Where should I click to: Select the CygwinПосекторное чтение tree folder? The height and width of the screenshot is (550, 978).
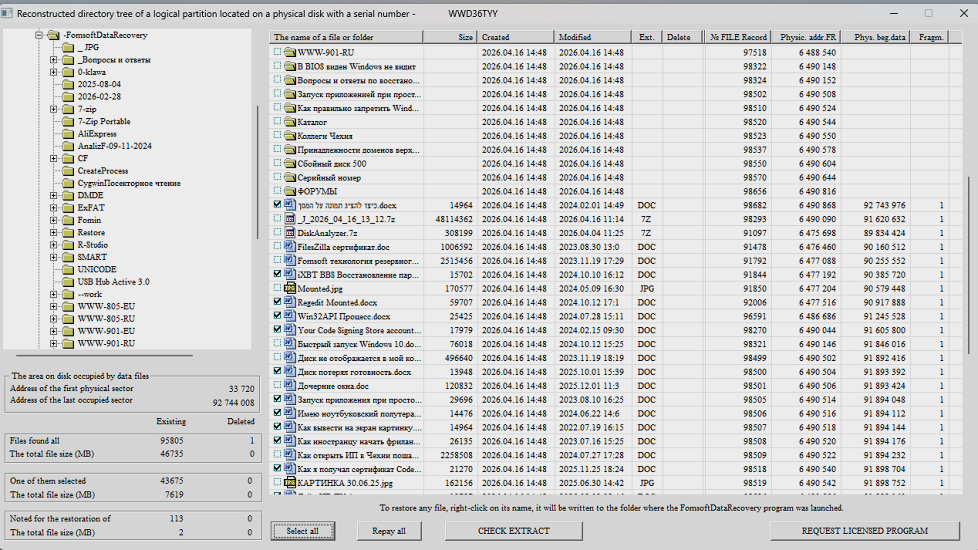tap(129, 183)
